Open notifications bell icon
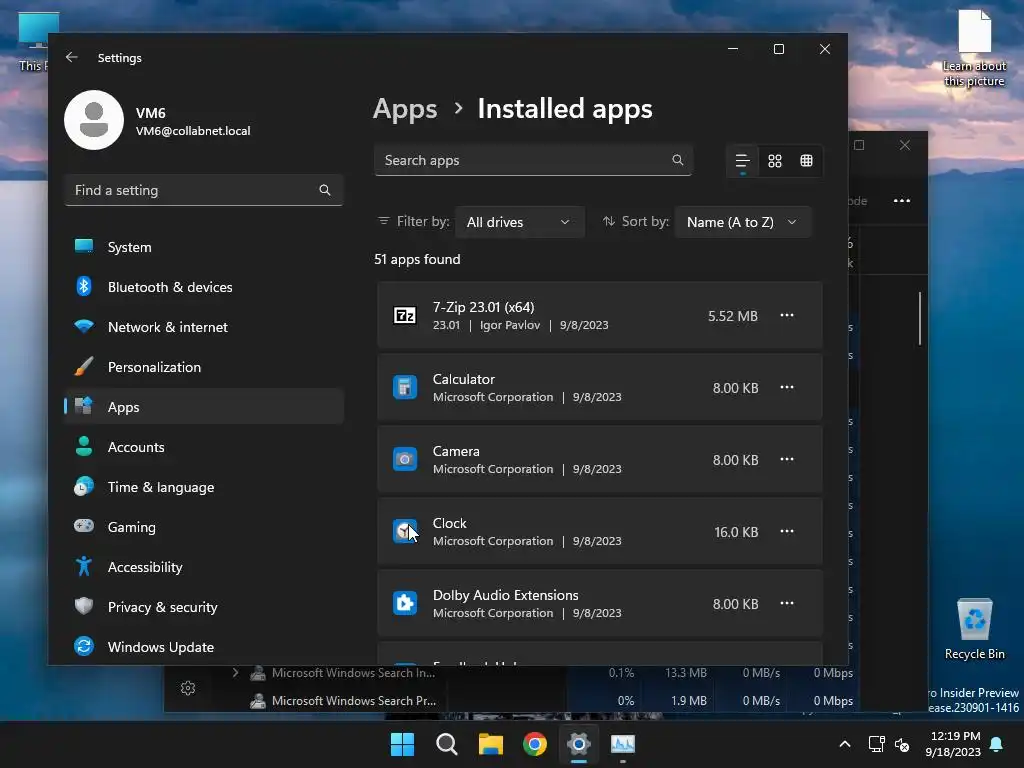1024x768 pixels. pyautogui.click(x=997, y=744)
